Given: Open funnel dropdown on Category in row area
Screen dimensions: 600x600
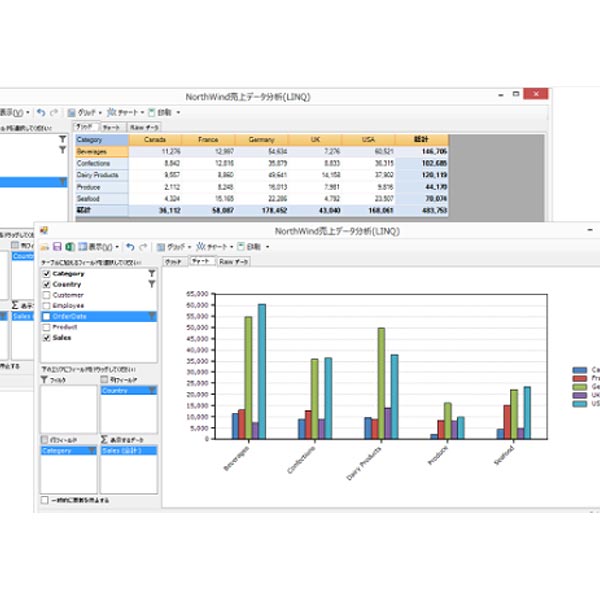Looking at the screenshot, I should coord(92,450).
